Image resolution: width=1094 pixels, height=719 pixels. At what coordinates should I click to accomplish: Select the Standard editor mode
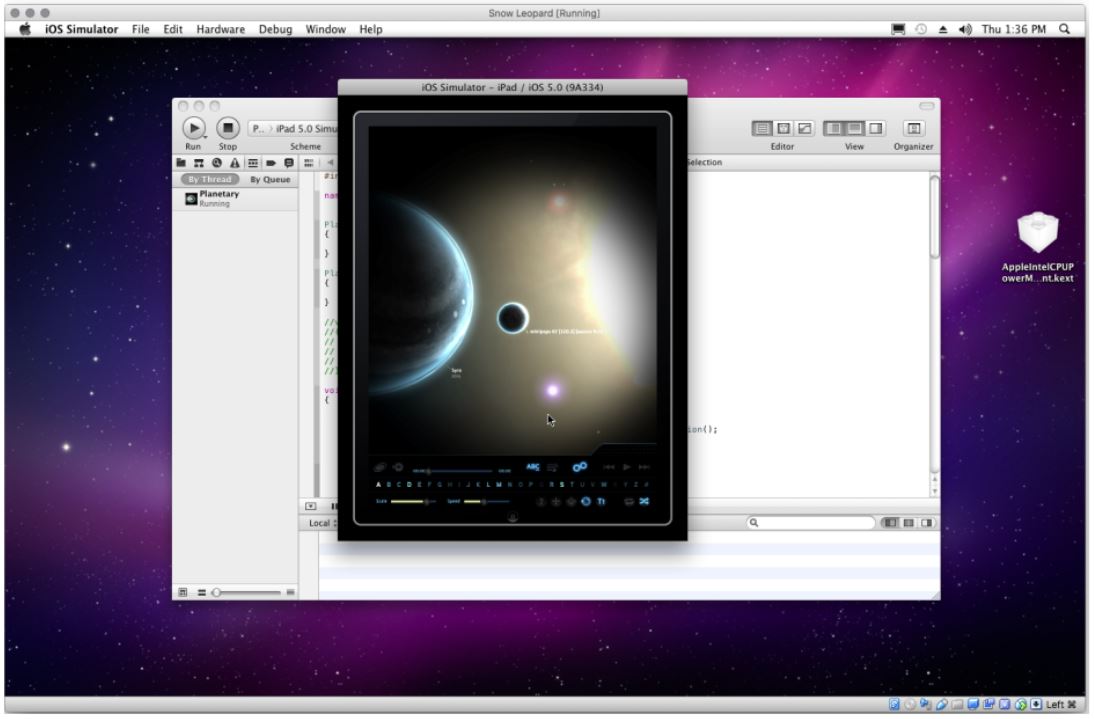click(763, 128)
